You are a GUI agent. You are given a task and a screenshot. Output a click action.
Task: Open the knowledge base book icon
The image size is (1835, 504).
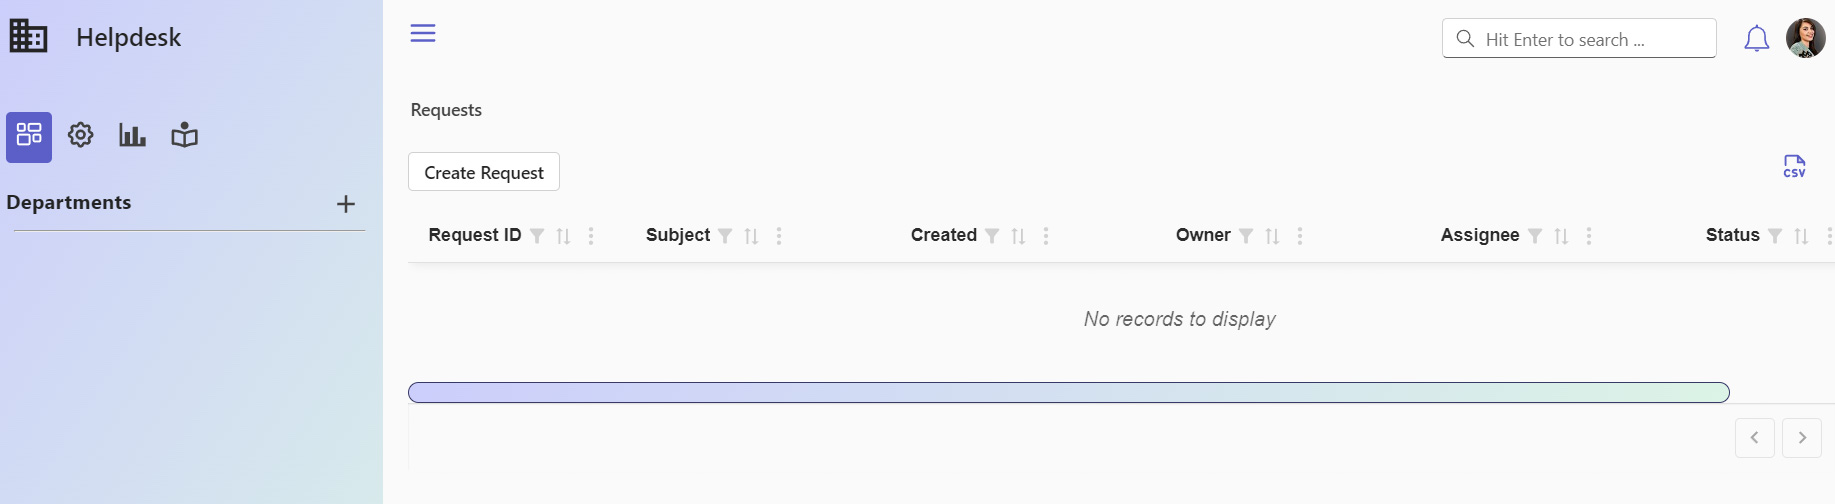[x=185, y=135]
